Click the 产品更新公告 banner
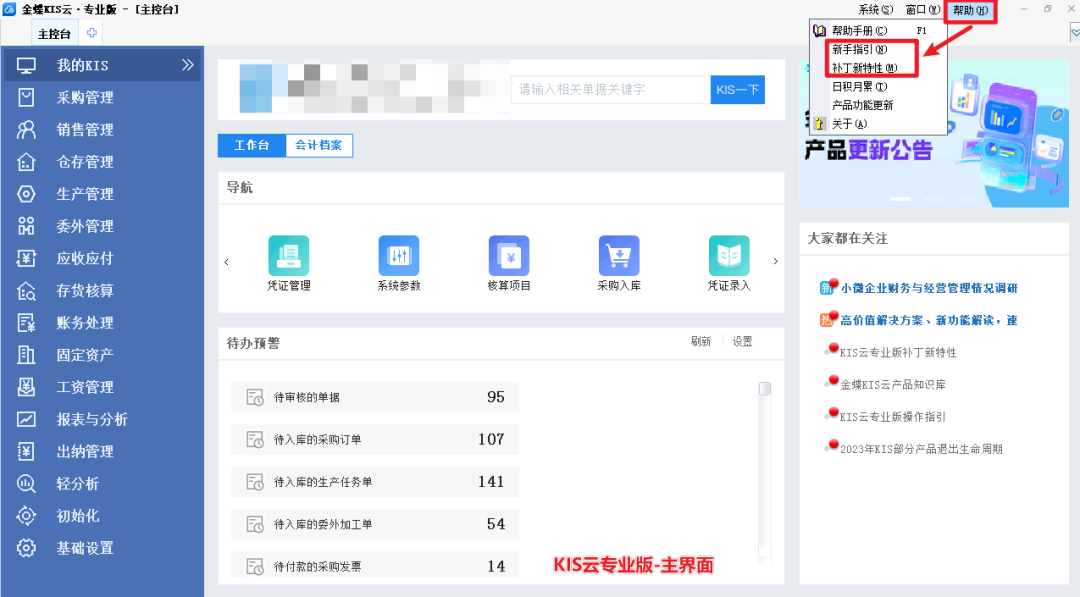This screenshot has width=1080, height=597. click(934, 134)
